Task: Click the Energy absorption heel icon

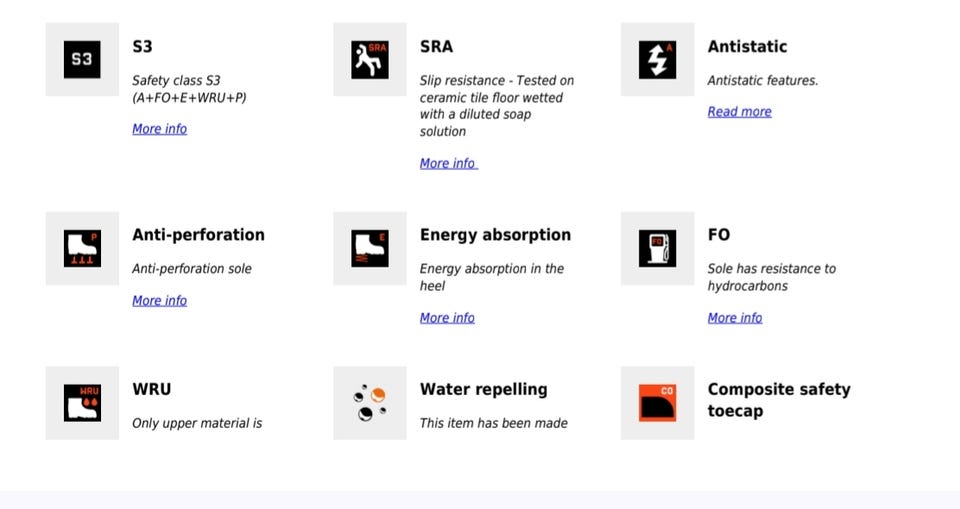Action: pyautogui.click(x=370, y=248)
